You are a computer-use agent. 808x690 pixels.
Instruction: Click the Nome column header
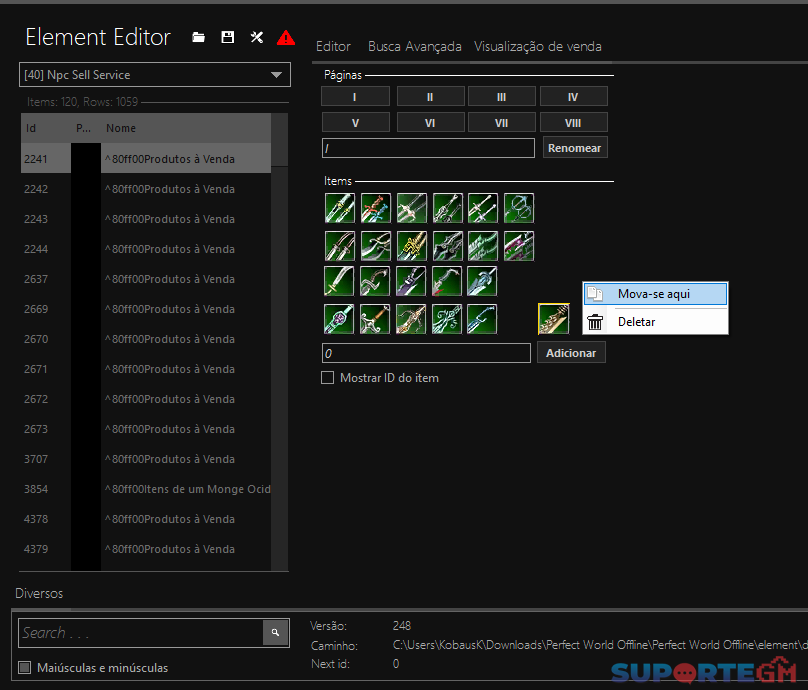[186, 128]
